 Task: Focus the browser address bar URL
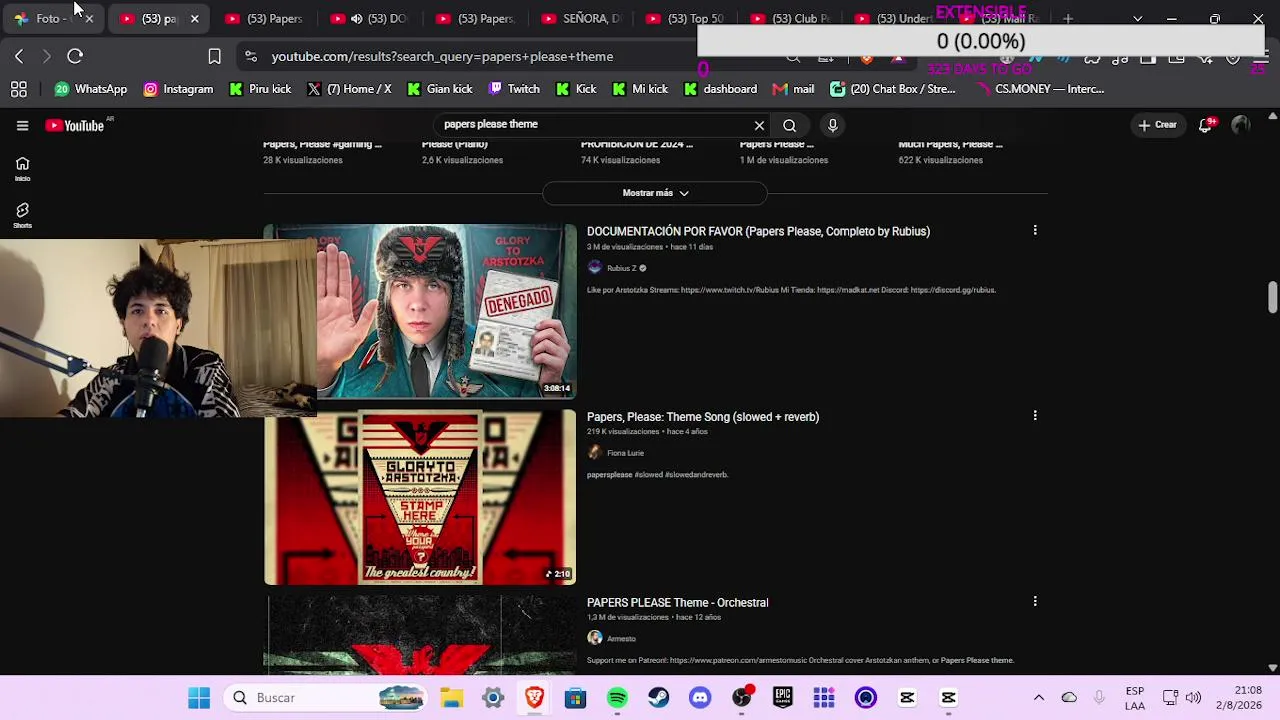[x=442, y=57]
